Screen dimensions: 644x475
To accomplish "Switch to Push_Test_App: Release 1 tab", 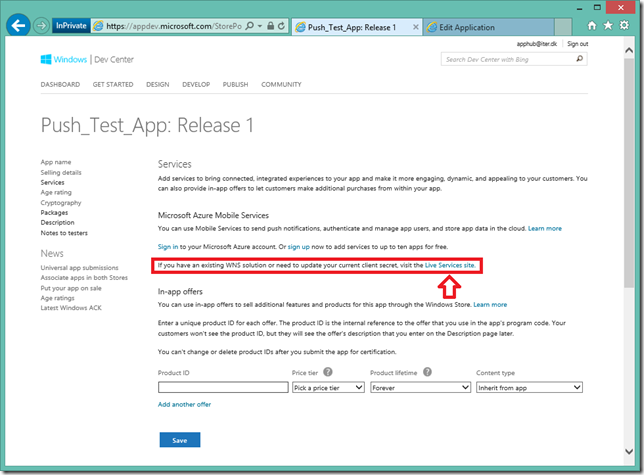I will coord(352,28).
